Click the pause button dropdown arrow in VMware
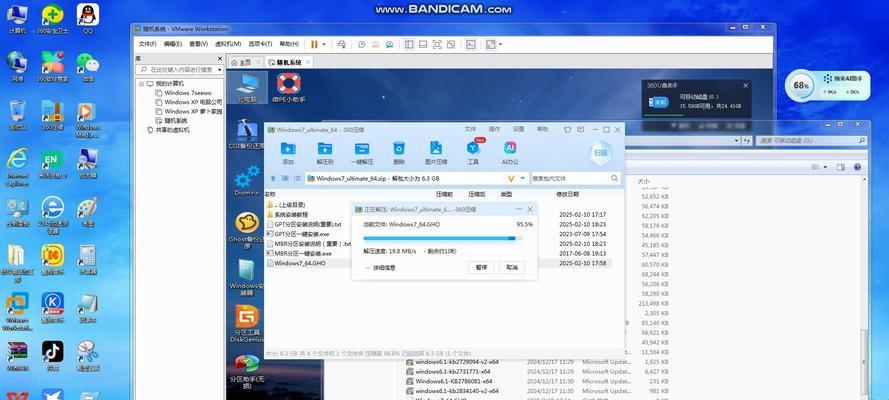The image size is (889, 400). [x=324, y=44]
